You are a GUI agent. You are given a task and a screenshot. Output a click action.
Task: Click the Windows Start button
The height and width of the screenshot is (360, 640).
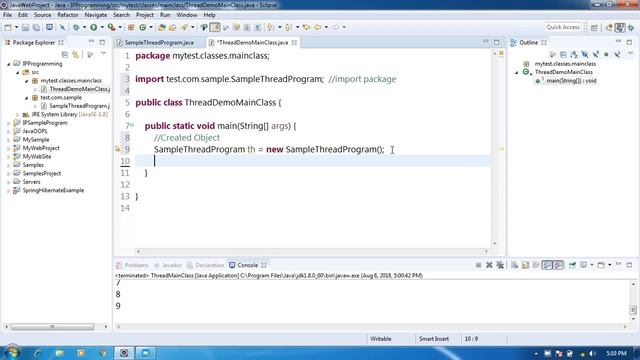(x=12, y=353)
